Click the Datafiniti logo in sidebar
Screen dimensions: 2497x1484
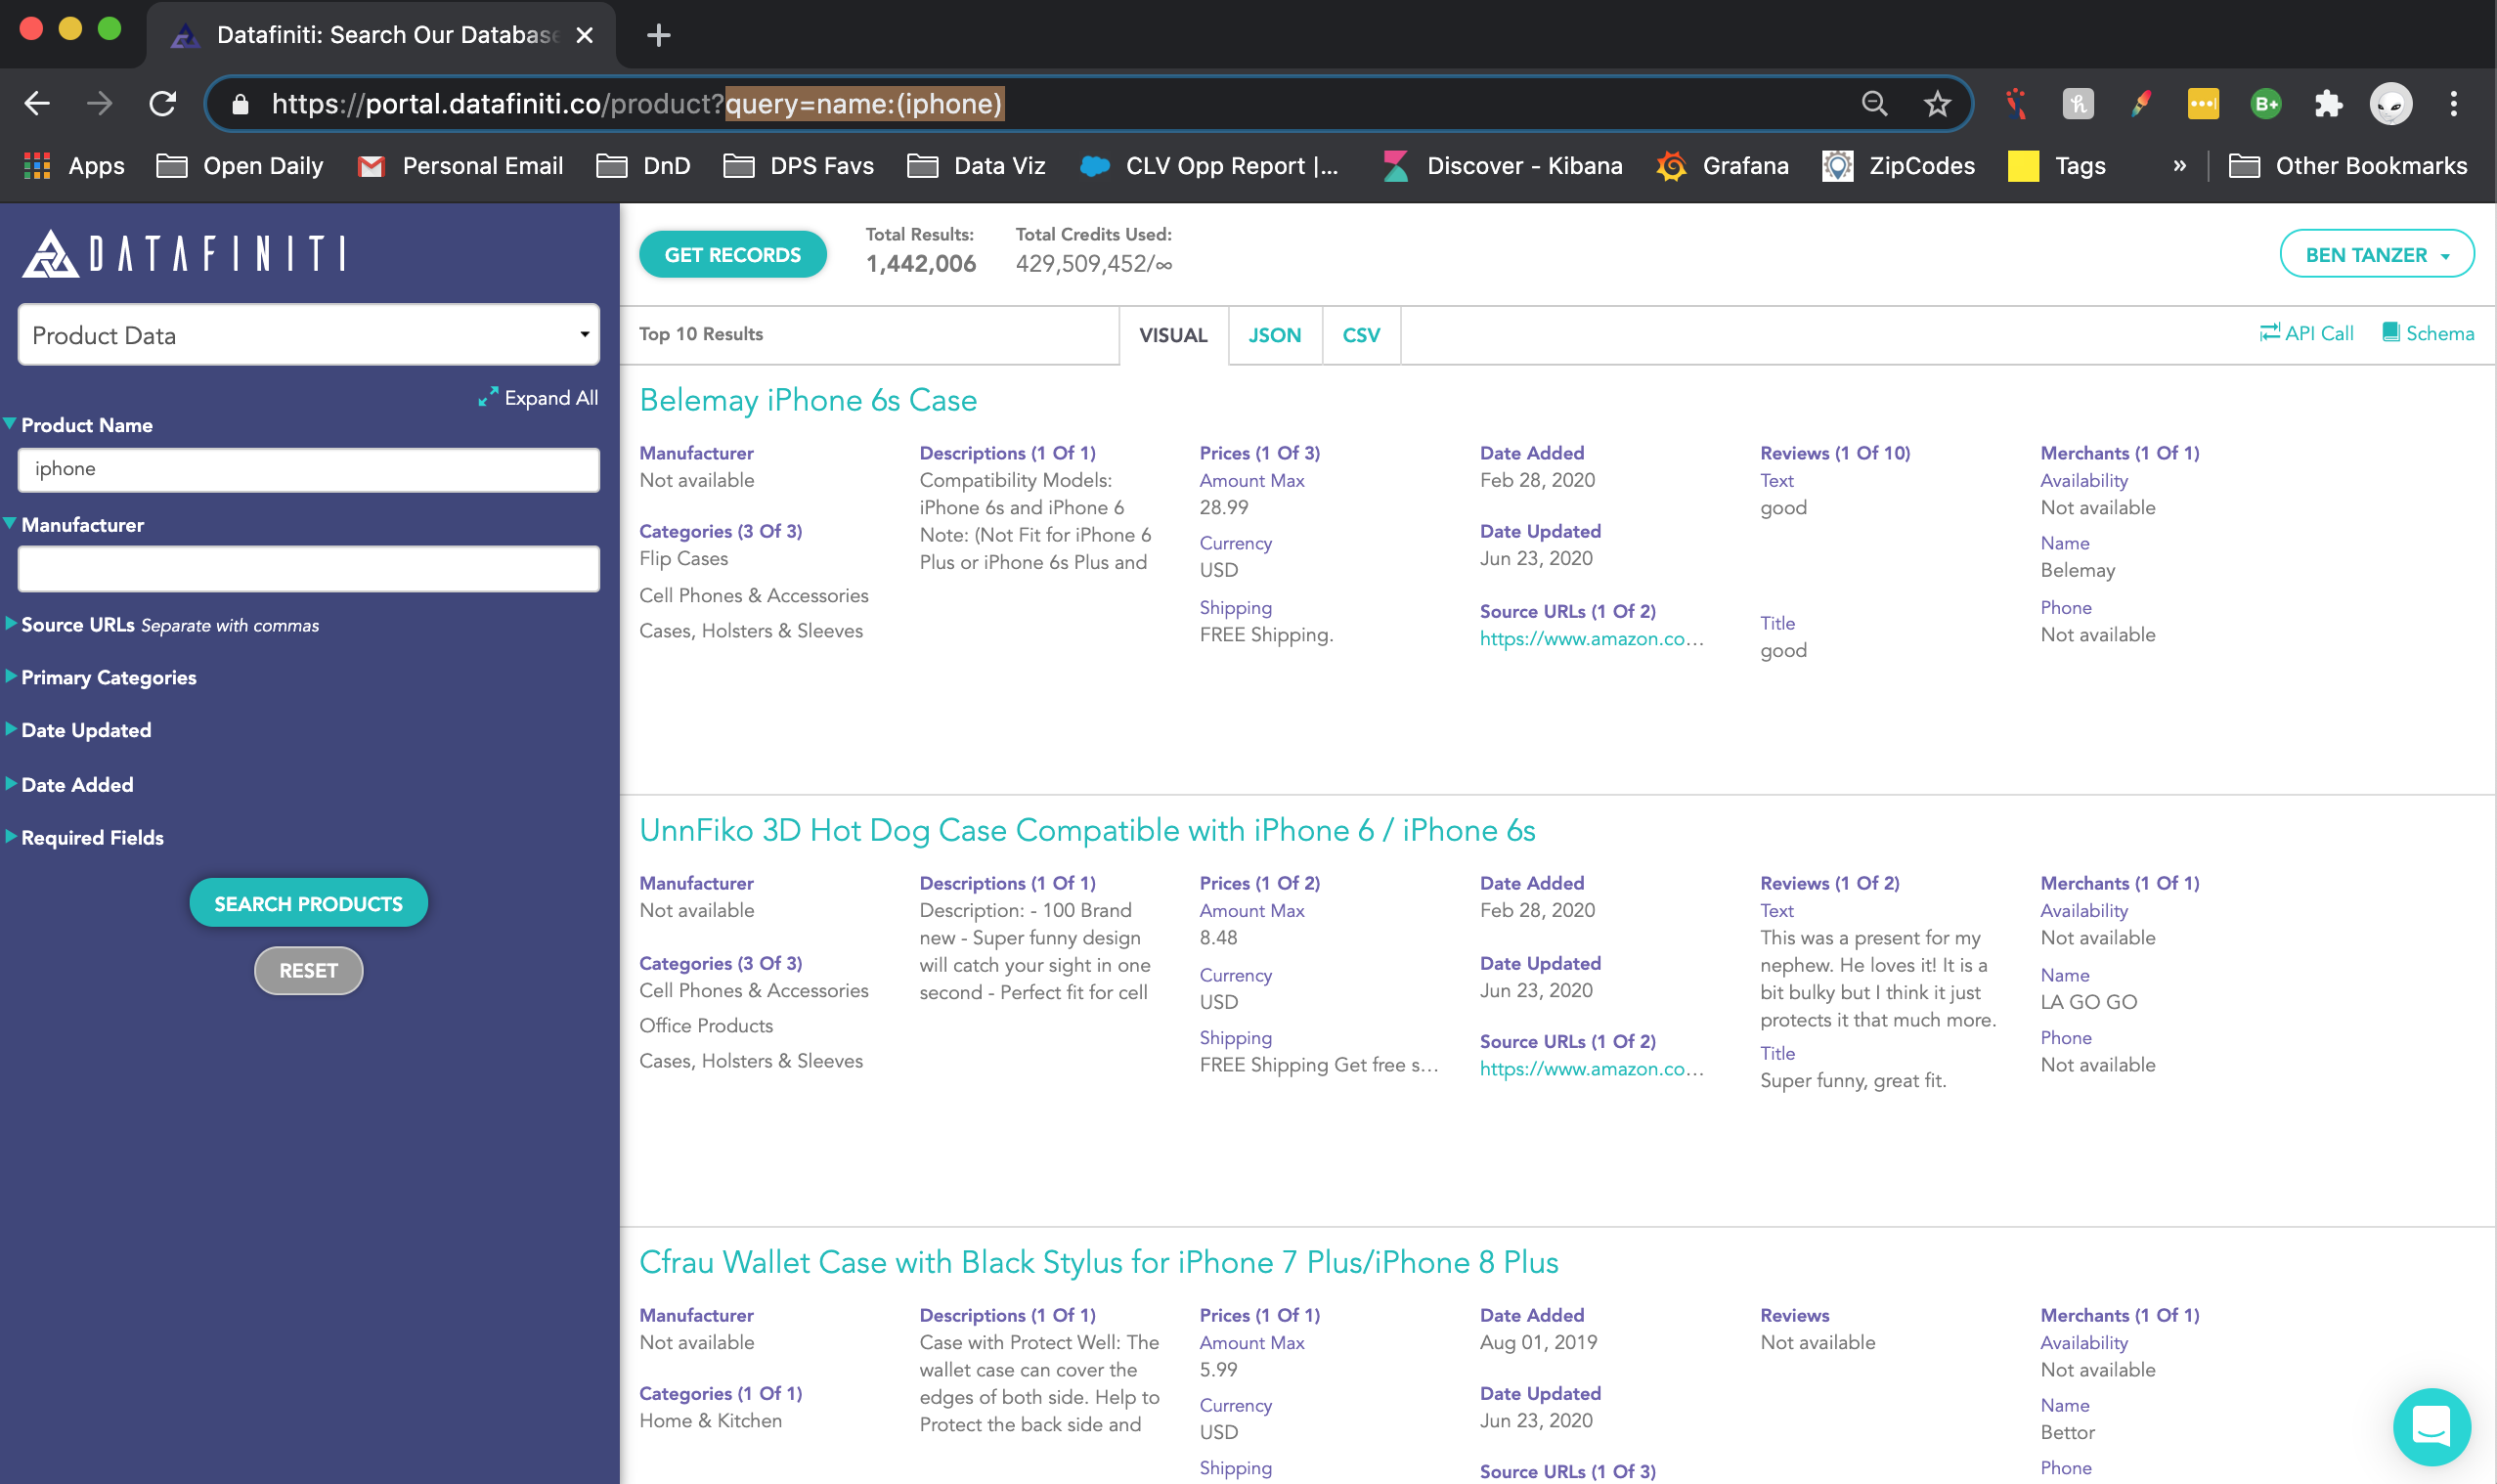185,254
